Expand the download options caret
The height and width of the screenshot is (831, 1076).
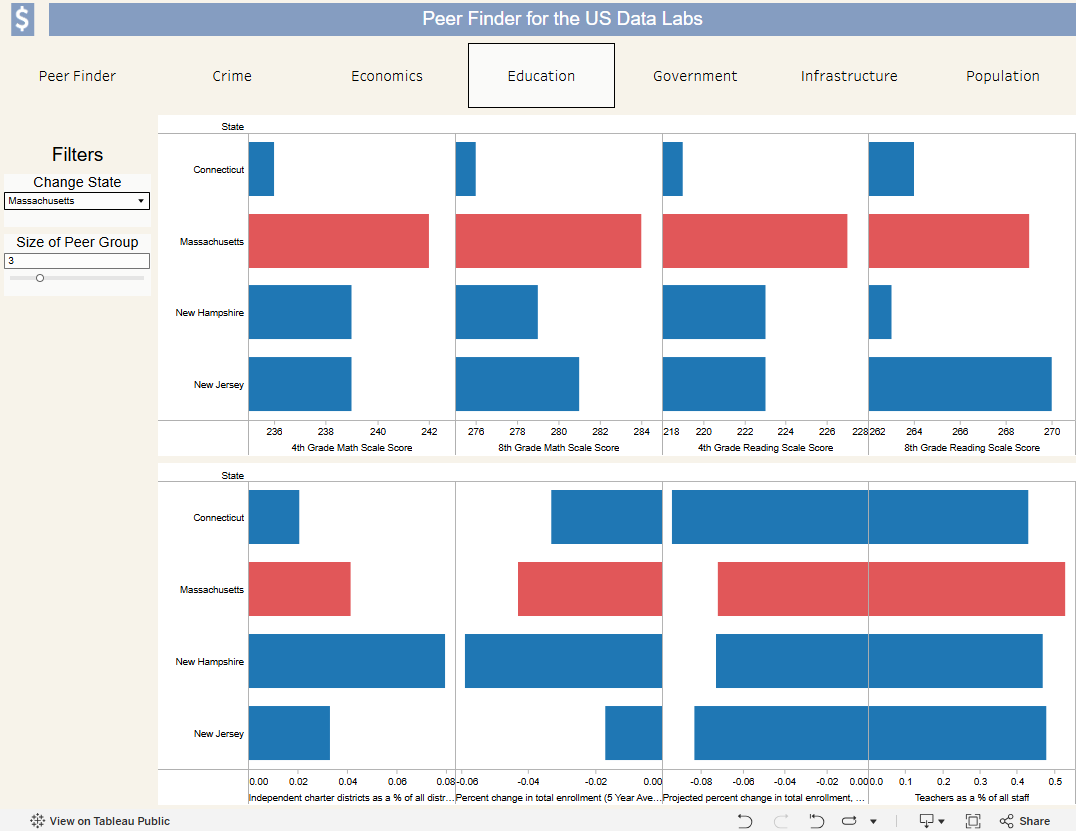coord(942,821)
